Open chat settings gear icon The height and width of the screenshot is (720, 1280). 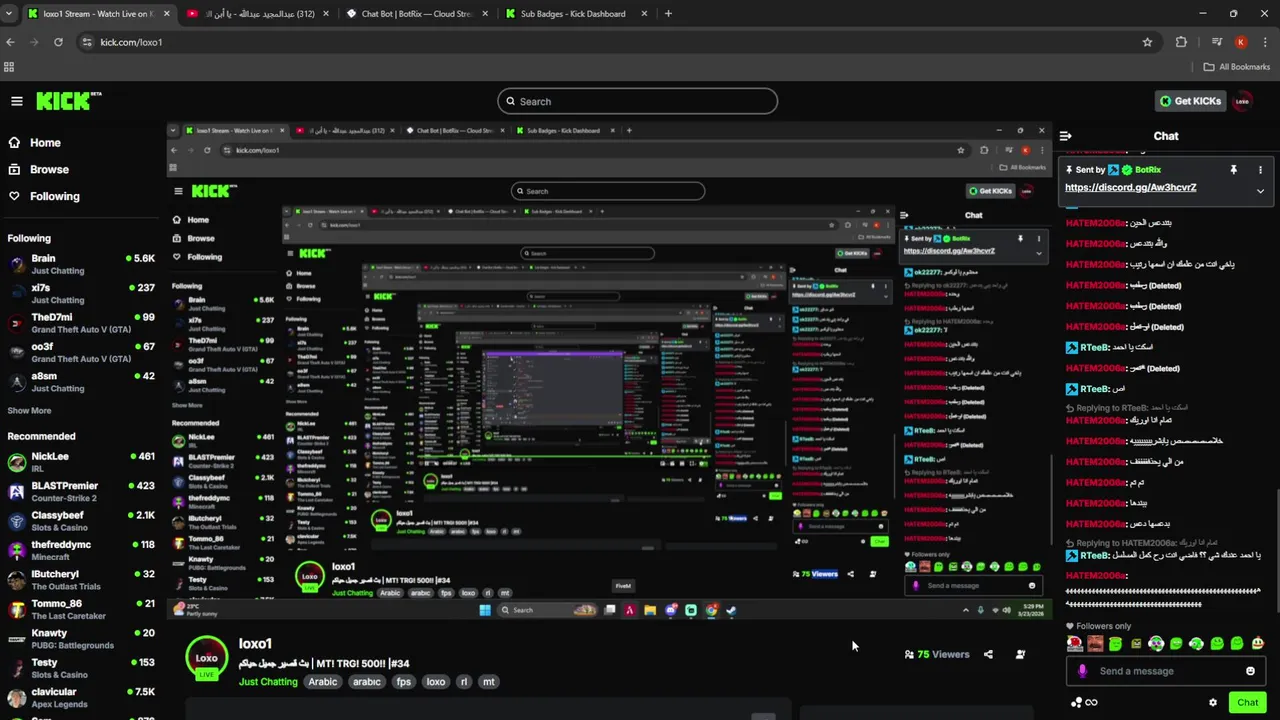click(1213, 703)
